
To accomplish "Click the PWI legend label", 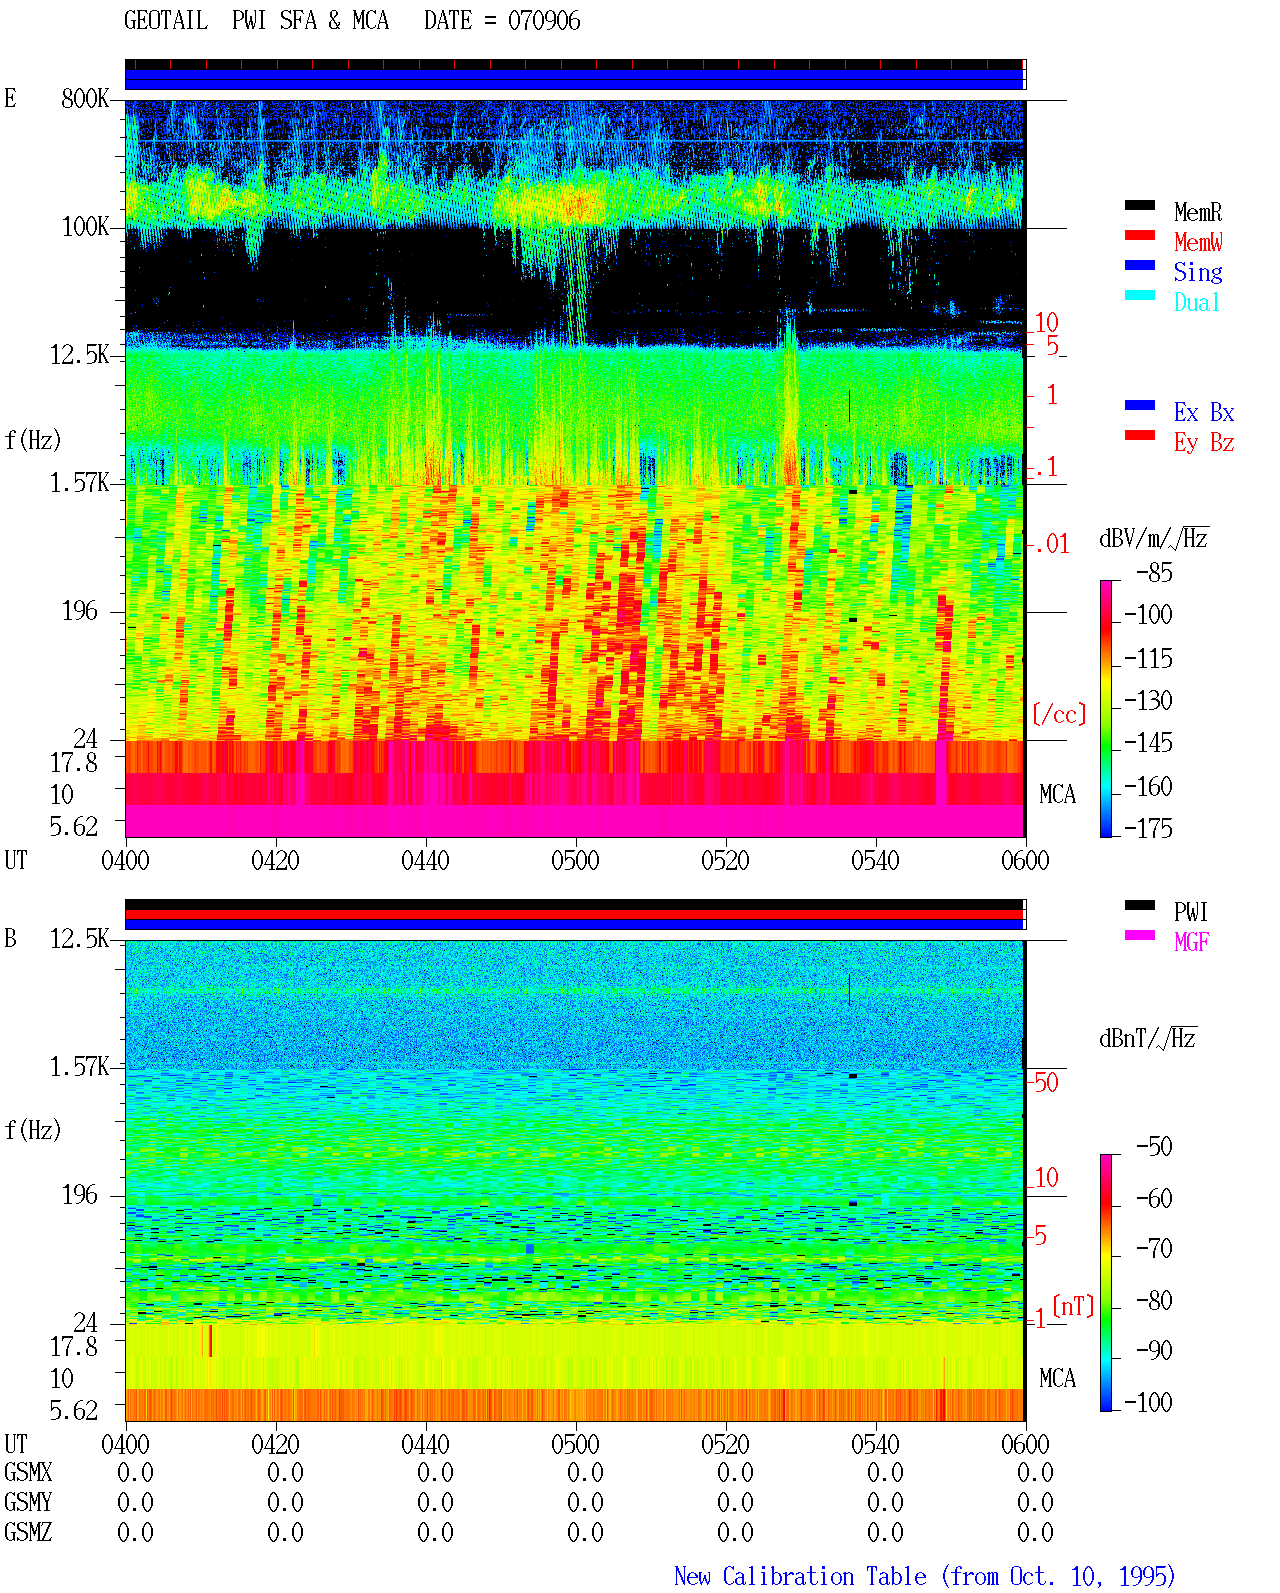I will coord(1191,912).
